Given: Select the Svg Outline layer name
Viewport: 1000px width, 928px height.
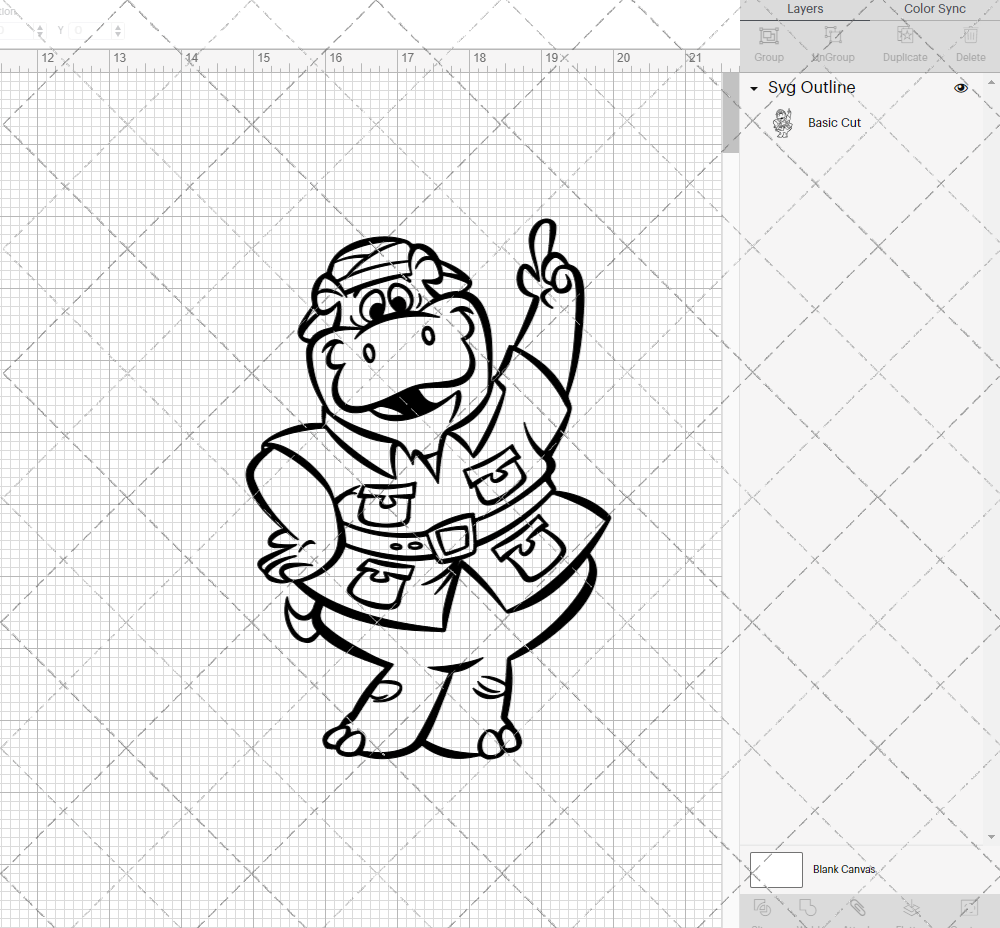Looking at the screenshot, I should 811,88.
